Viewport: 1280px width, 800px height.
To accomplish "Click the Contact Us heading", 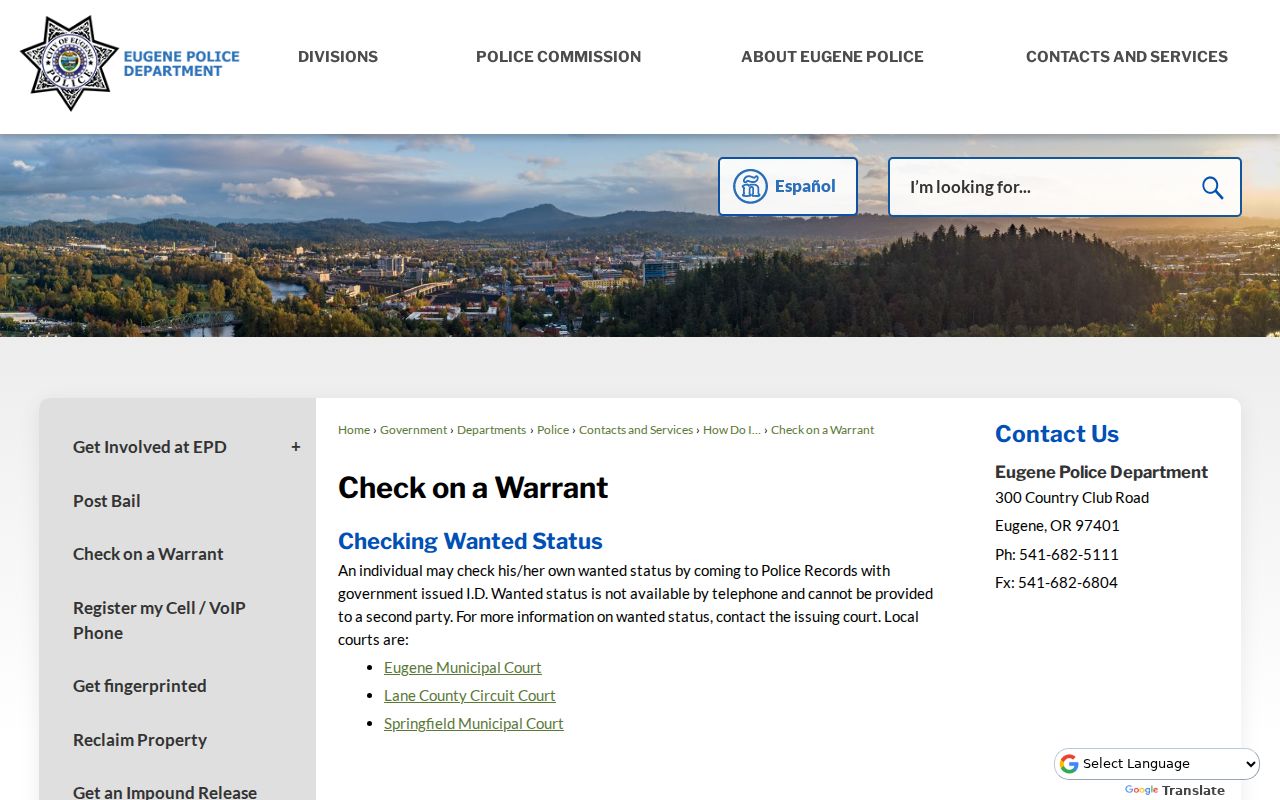I will click(1057, 434).
